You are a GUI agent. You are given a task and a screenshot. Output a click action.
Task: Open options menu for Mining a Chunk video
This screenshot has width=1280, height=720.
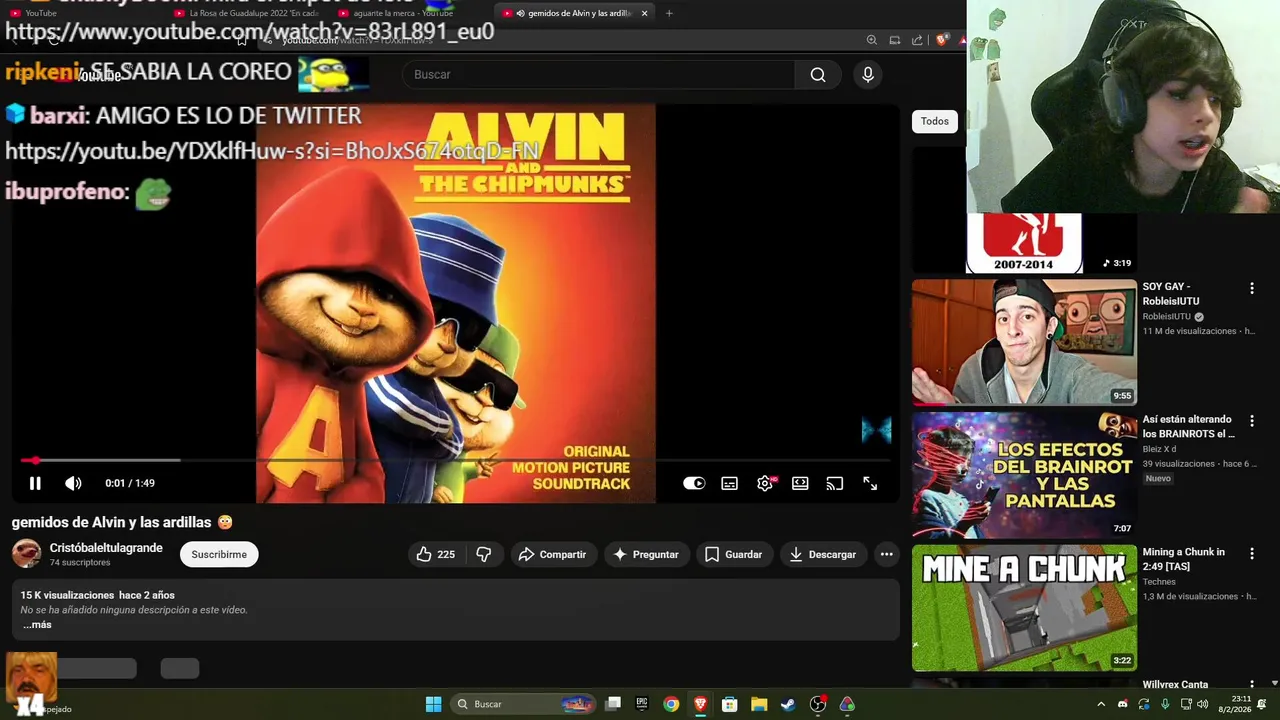1251,553
